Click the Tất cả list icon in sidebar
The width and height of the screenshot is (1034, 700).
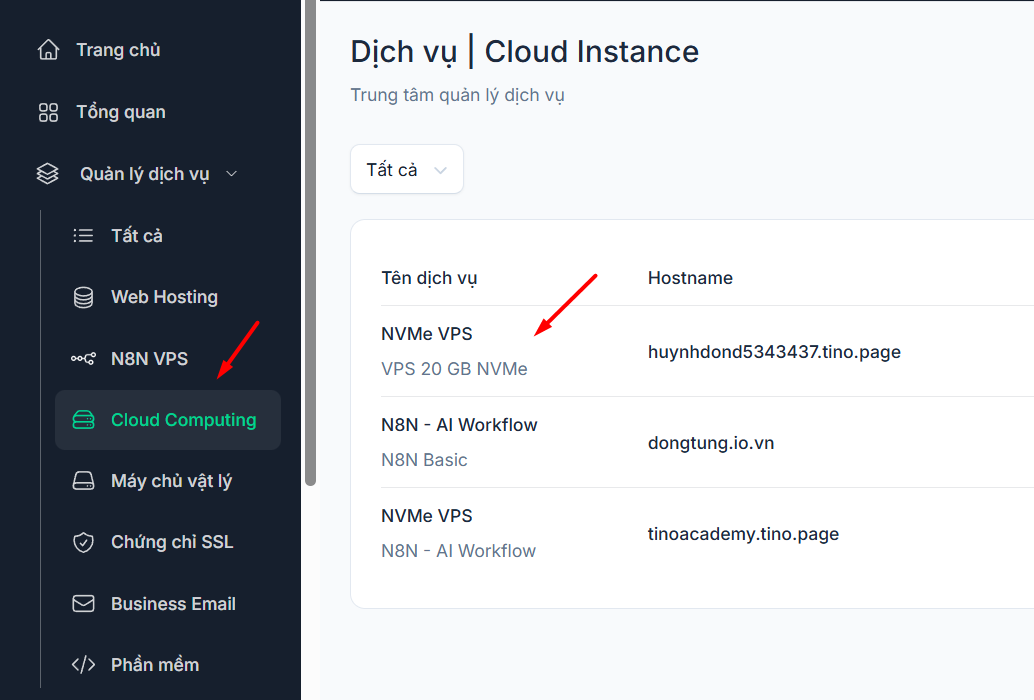point(83,236)
